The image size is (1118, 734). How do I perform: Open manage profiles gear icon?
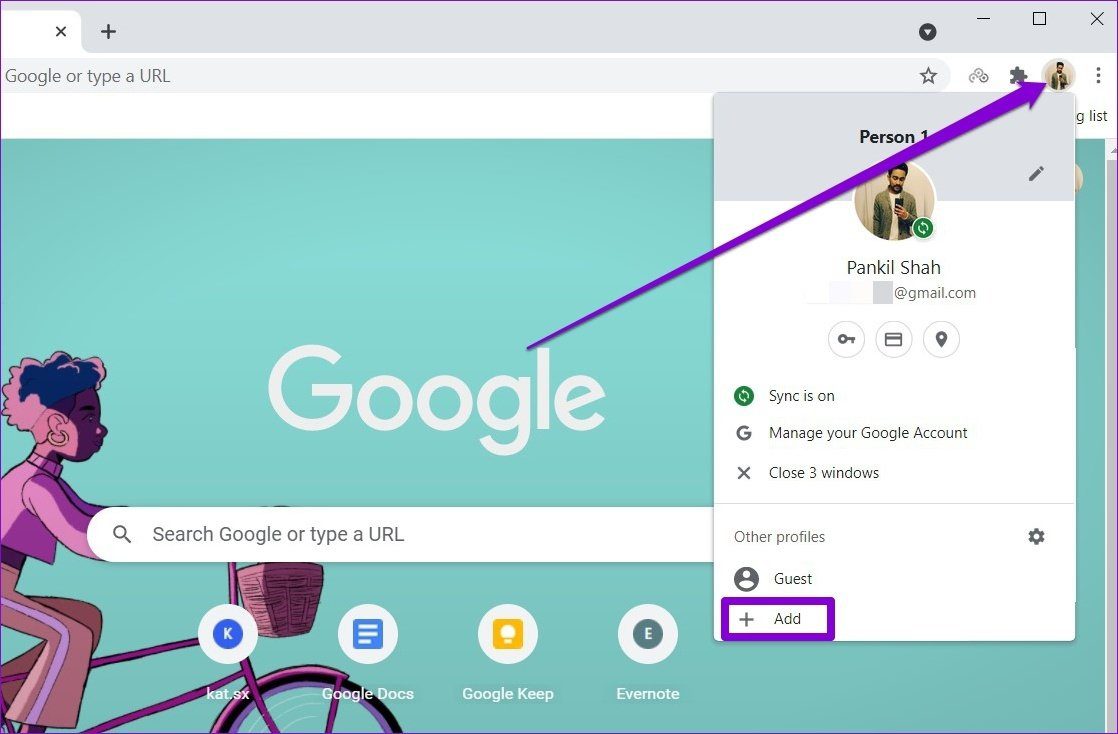[x=1036, y=536]
